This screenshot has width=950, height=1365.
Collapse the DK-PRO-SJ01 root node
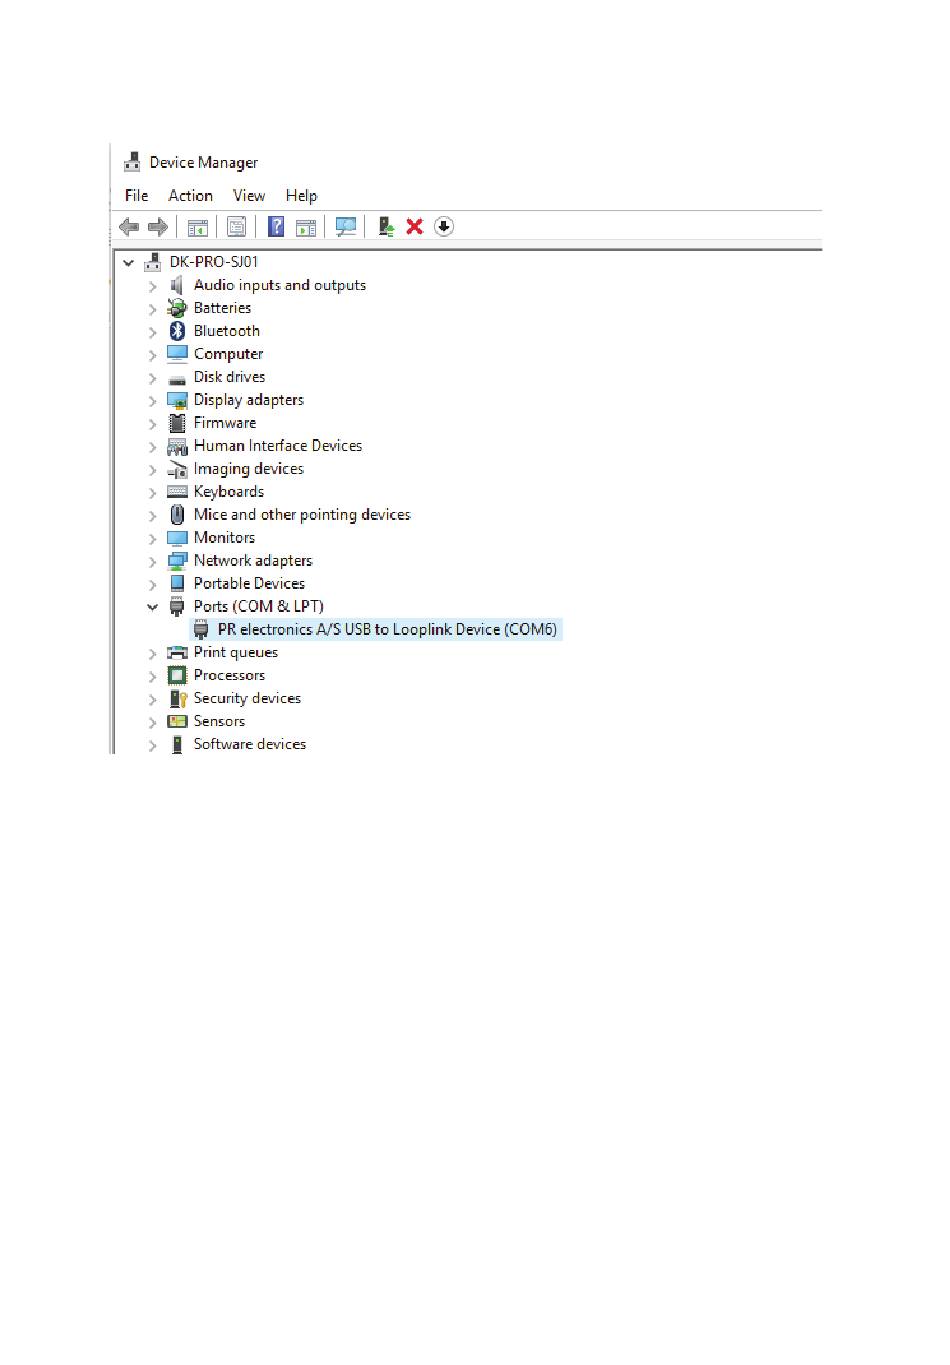[x=128, y=263]
